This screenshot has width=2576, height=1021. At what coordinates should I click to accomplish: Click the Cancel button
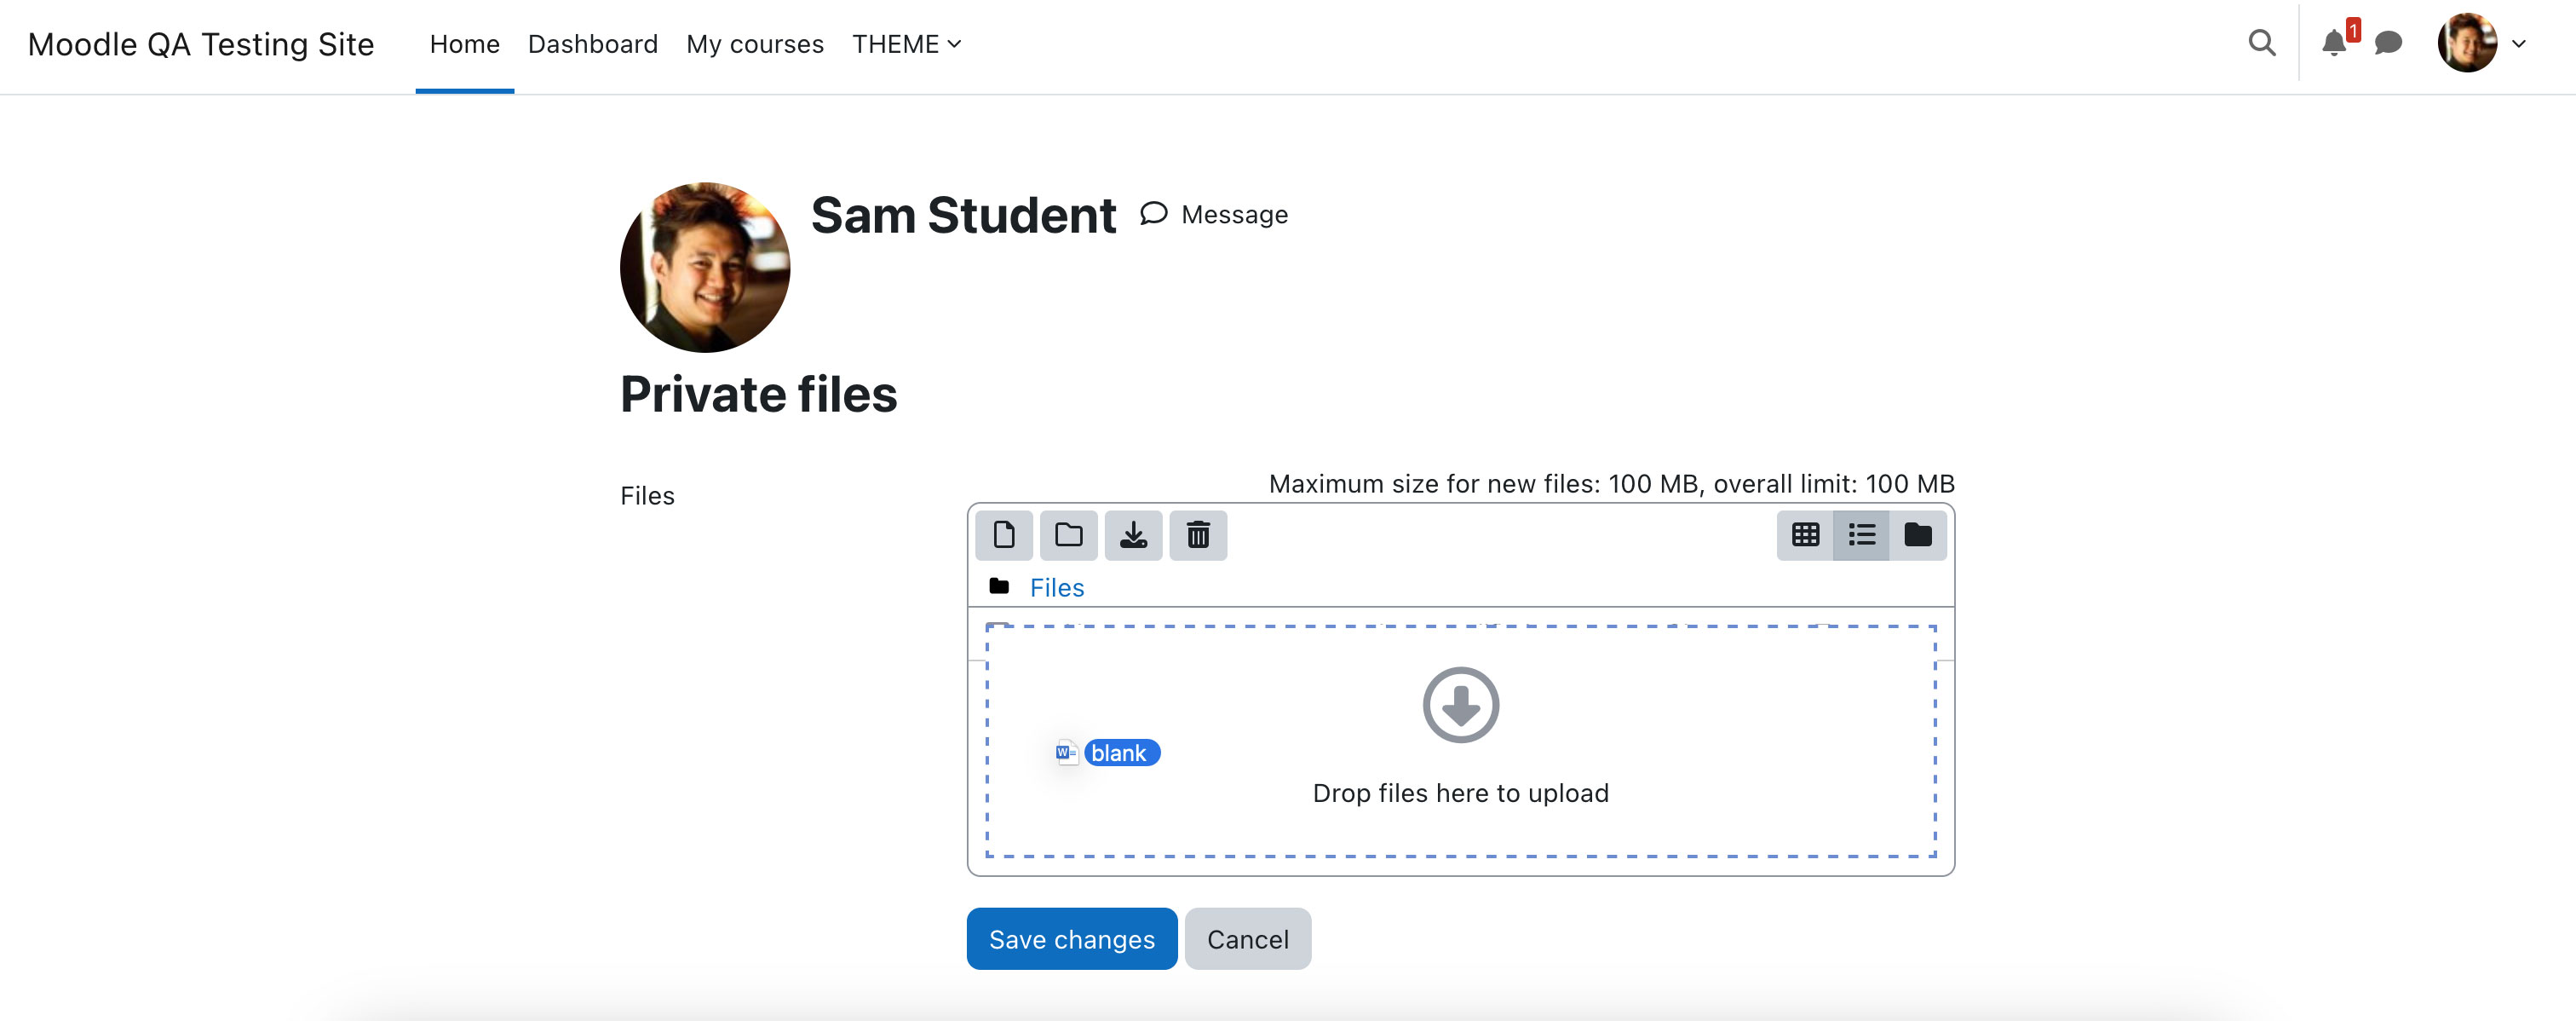(1247, 938)
